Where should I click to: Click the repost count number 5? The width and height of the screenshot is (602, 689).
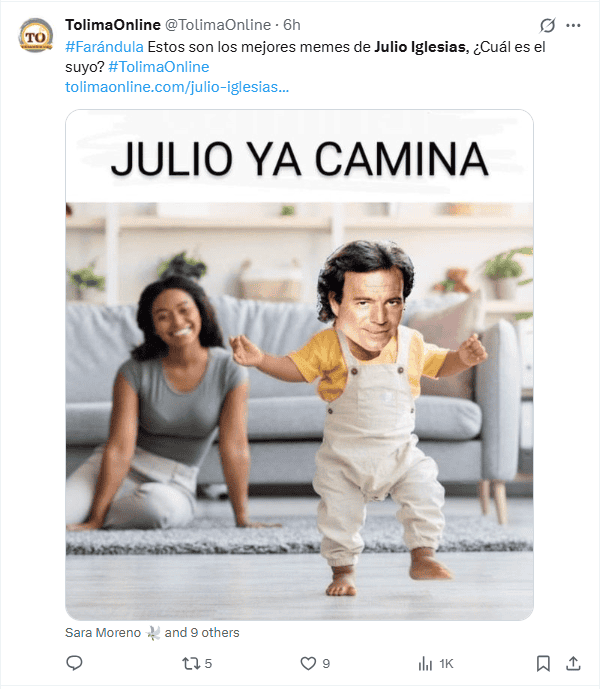click(208, 664)
